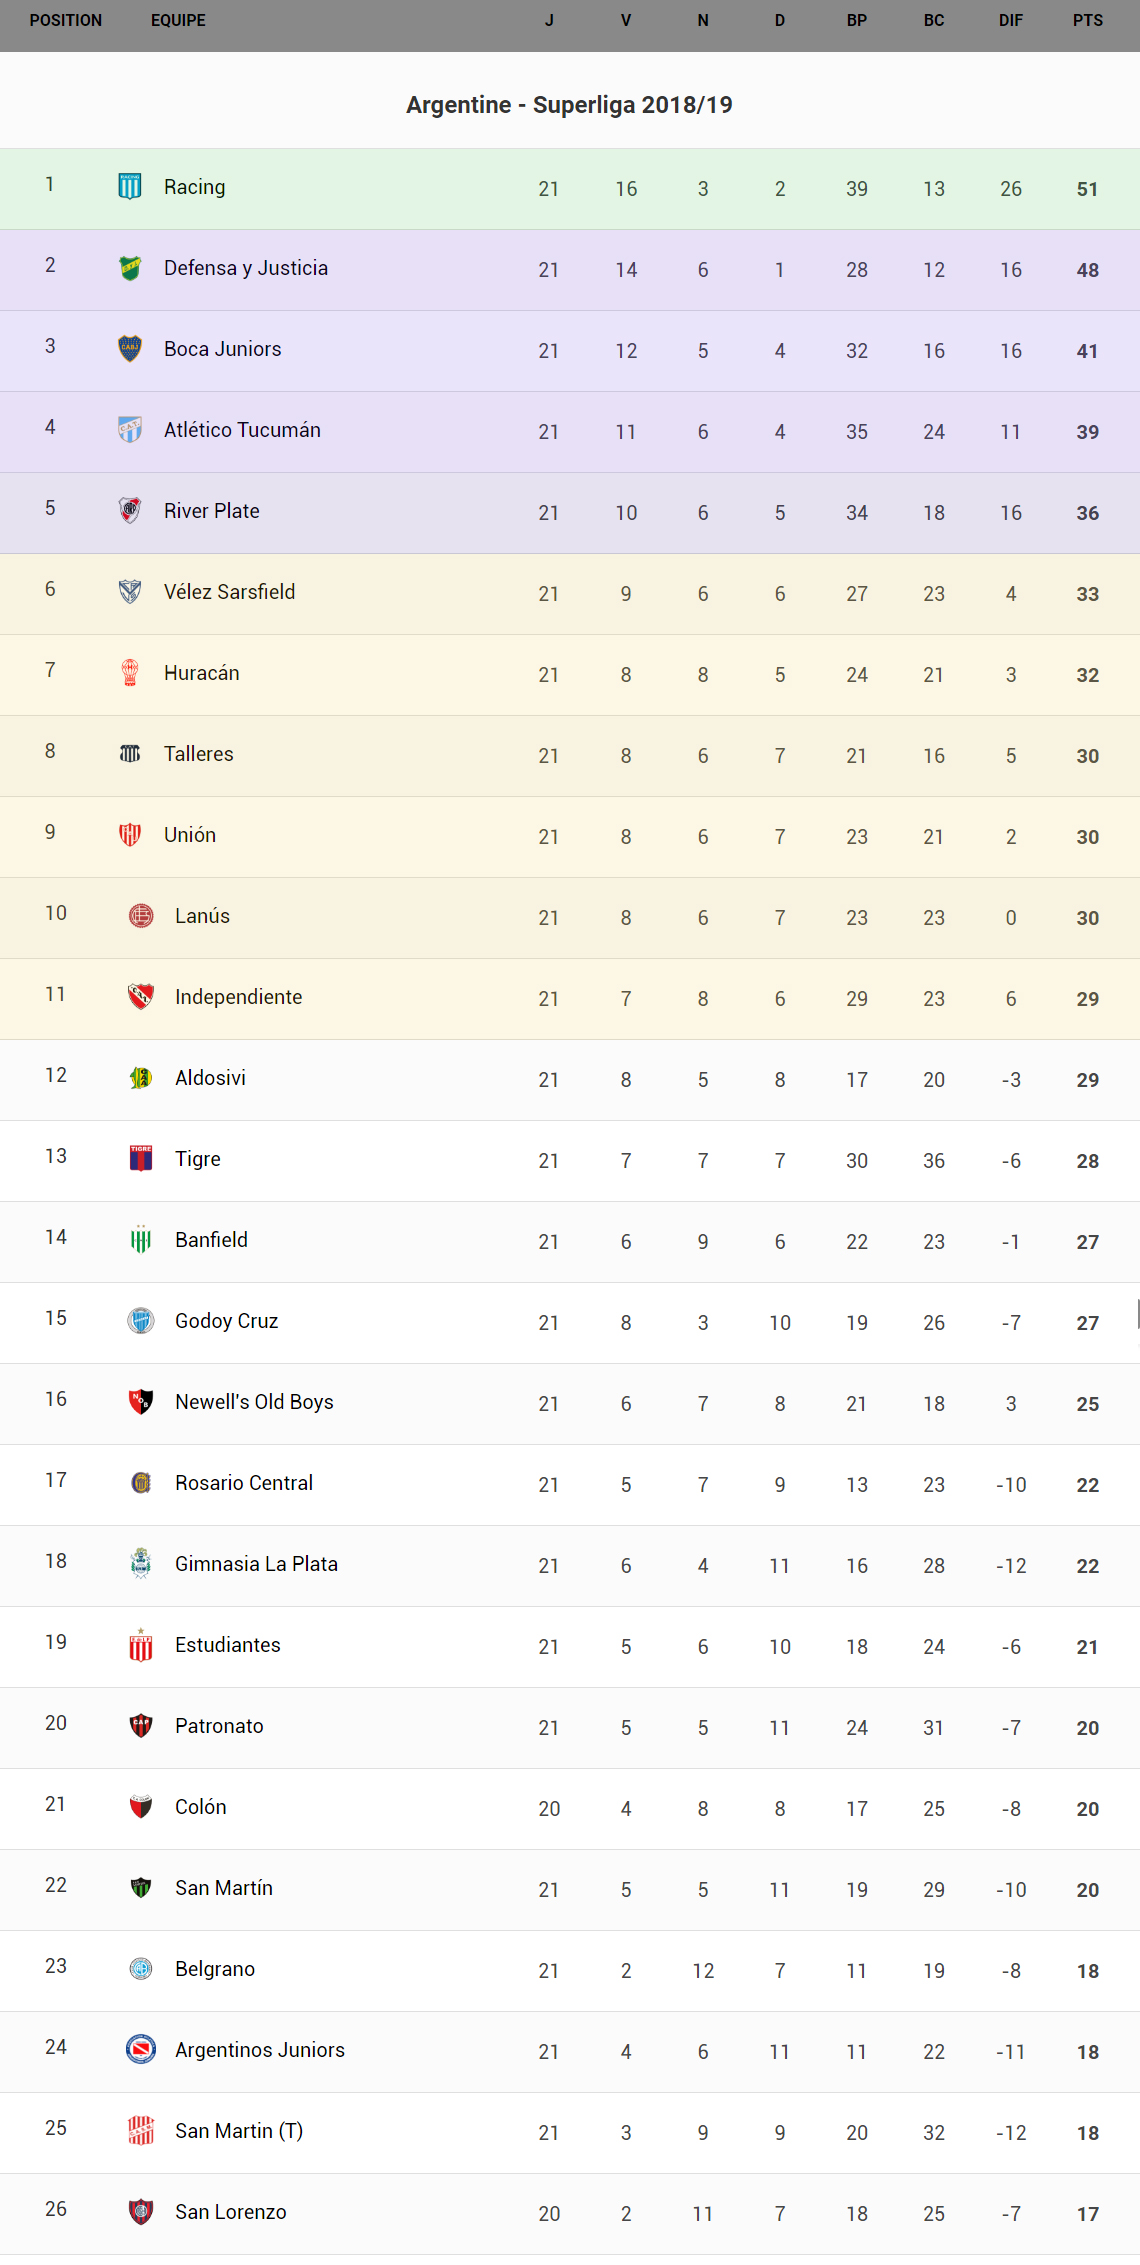
Task: Click the Tigre club crest icon
Action: point(141,1158)
